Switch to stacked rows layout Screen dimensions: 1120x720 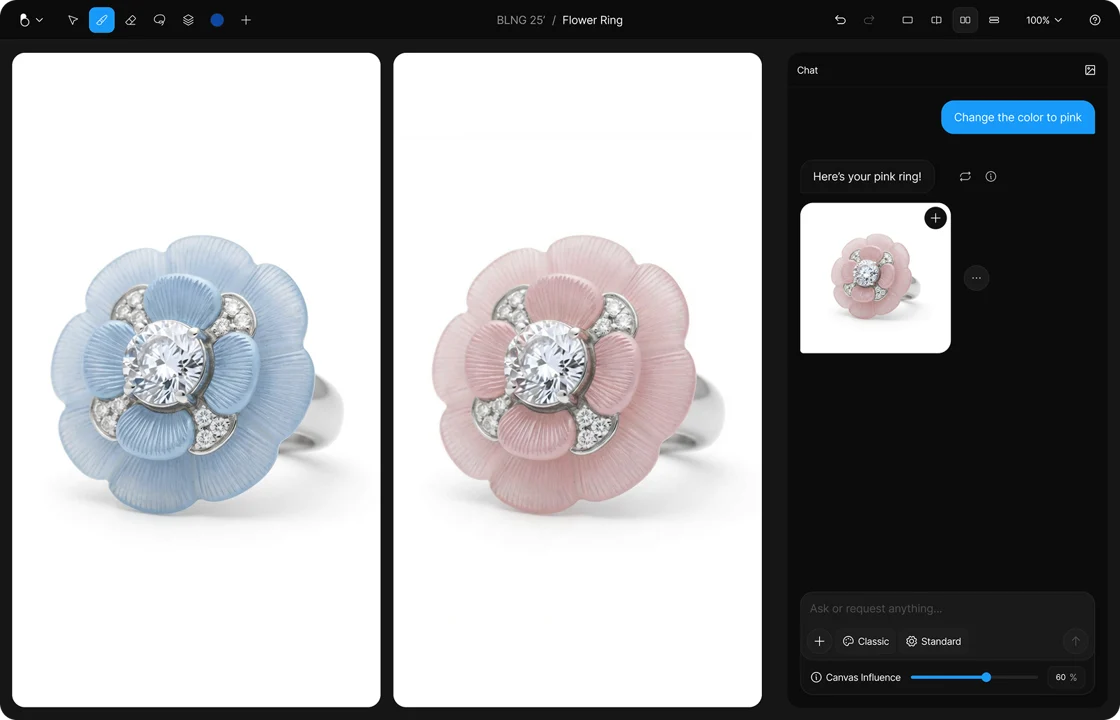994,20
